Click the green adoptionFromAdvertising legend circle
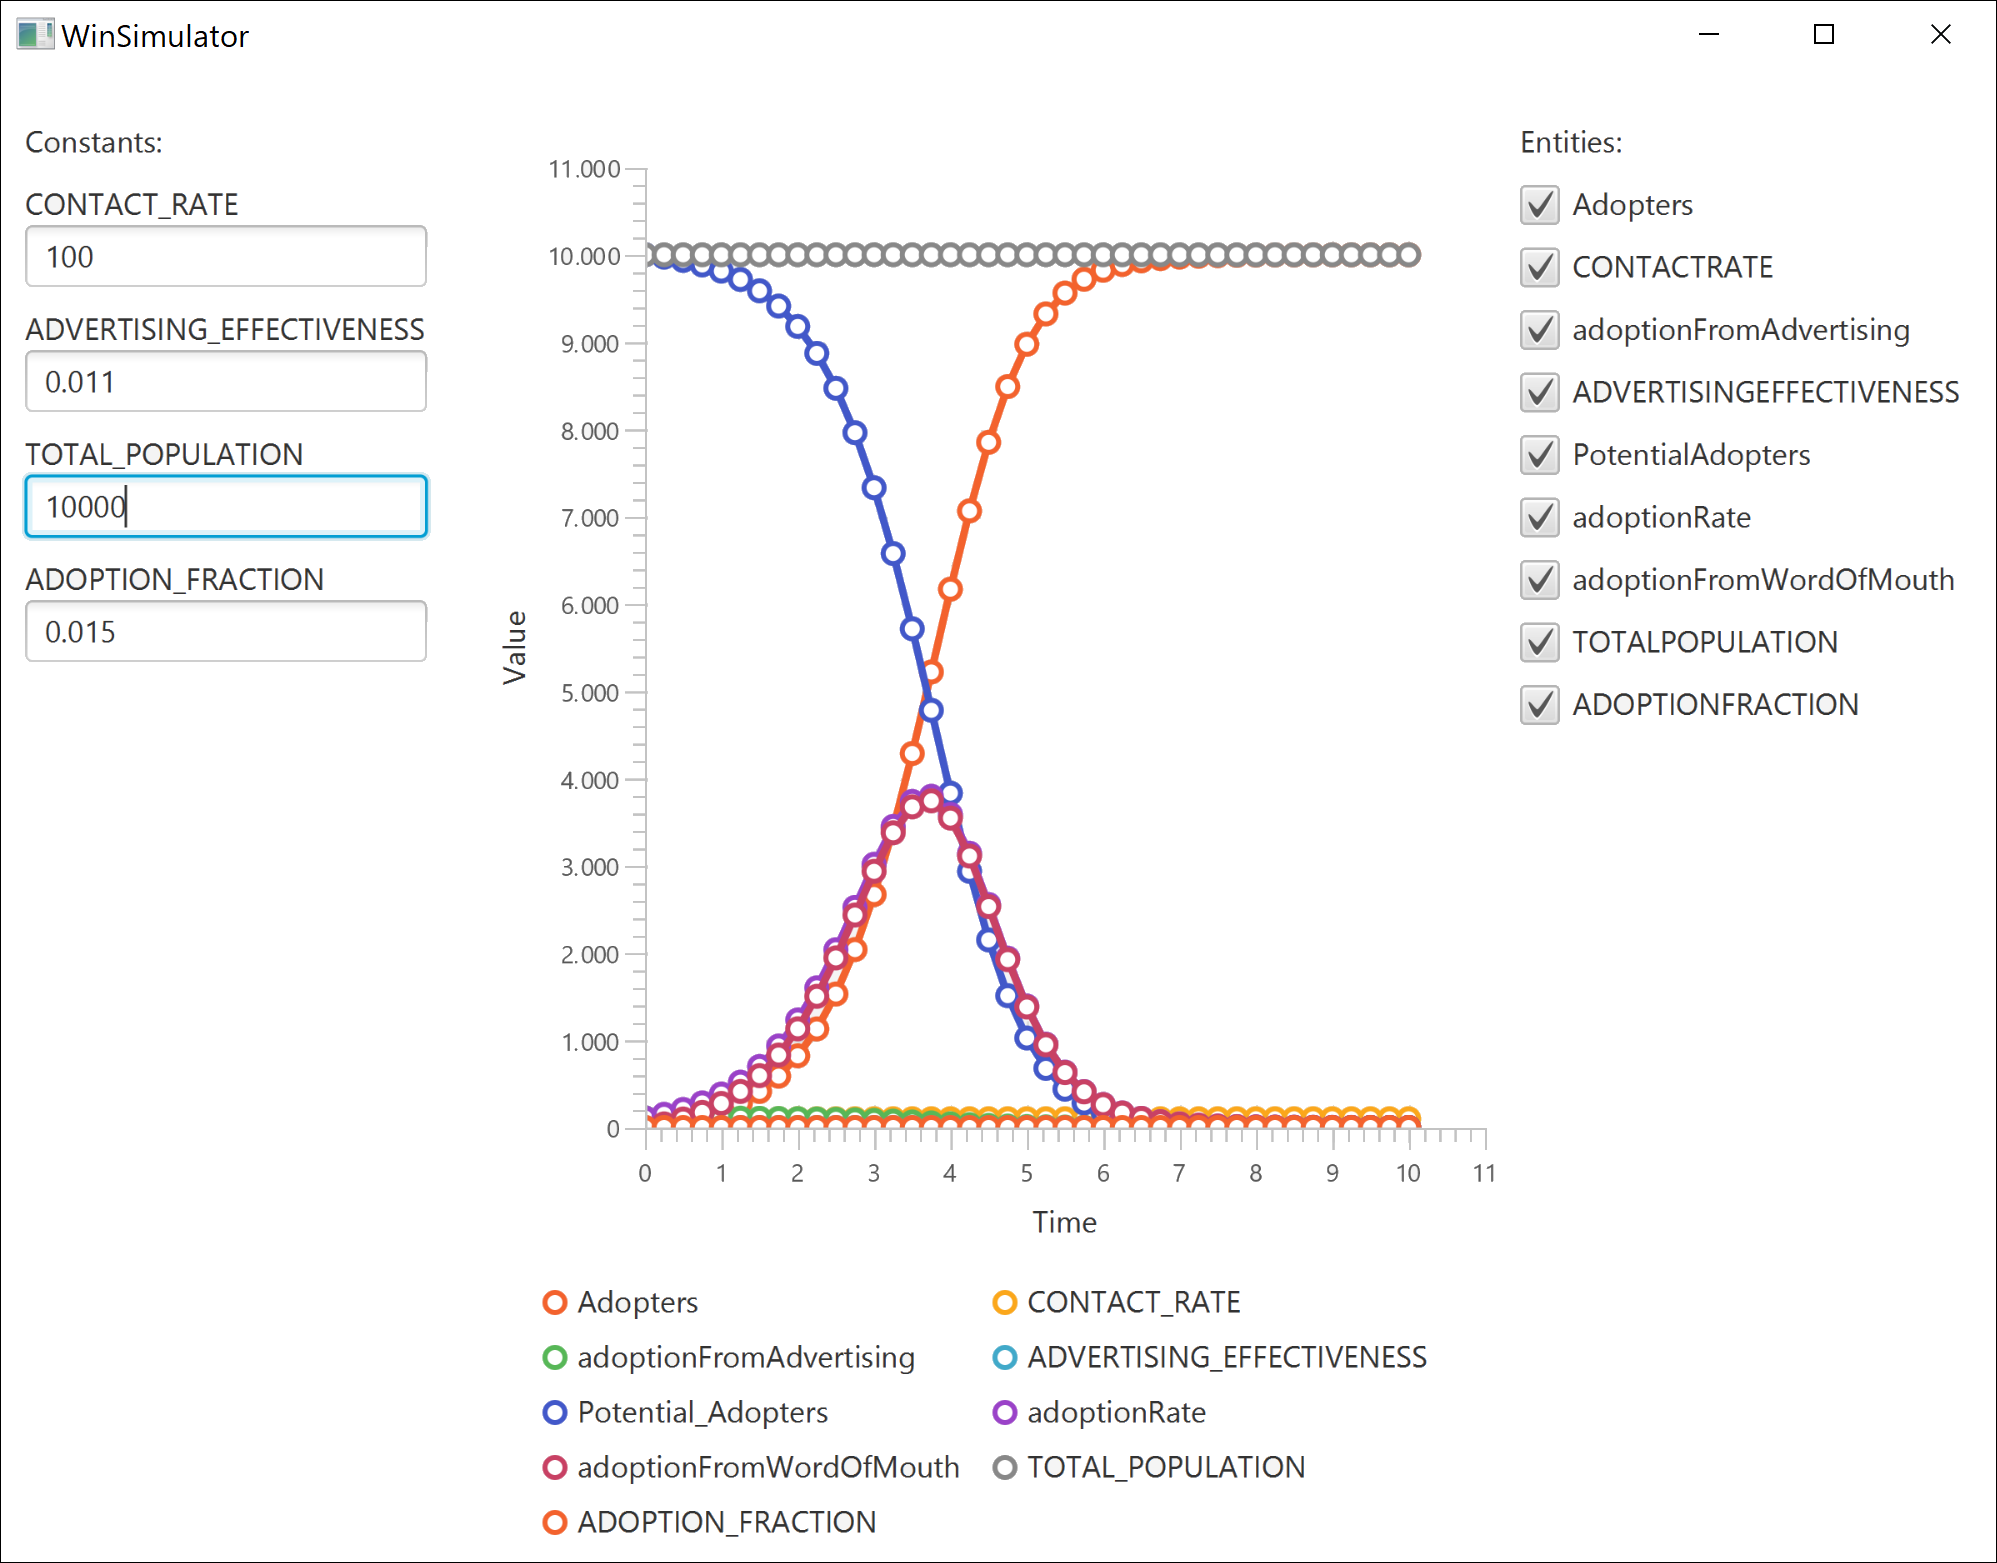 click(x=555, y=1357)
